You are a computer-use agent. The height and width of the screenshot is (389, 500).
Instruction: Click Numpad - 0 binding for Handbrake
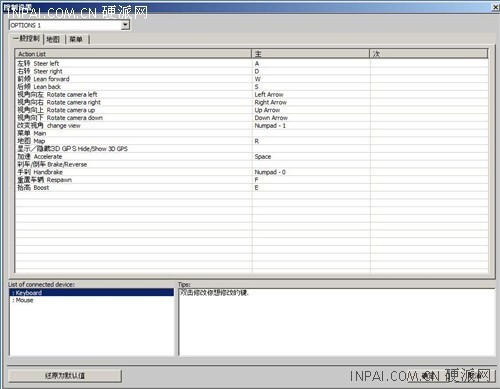[x=270, y=172]
